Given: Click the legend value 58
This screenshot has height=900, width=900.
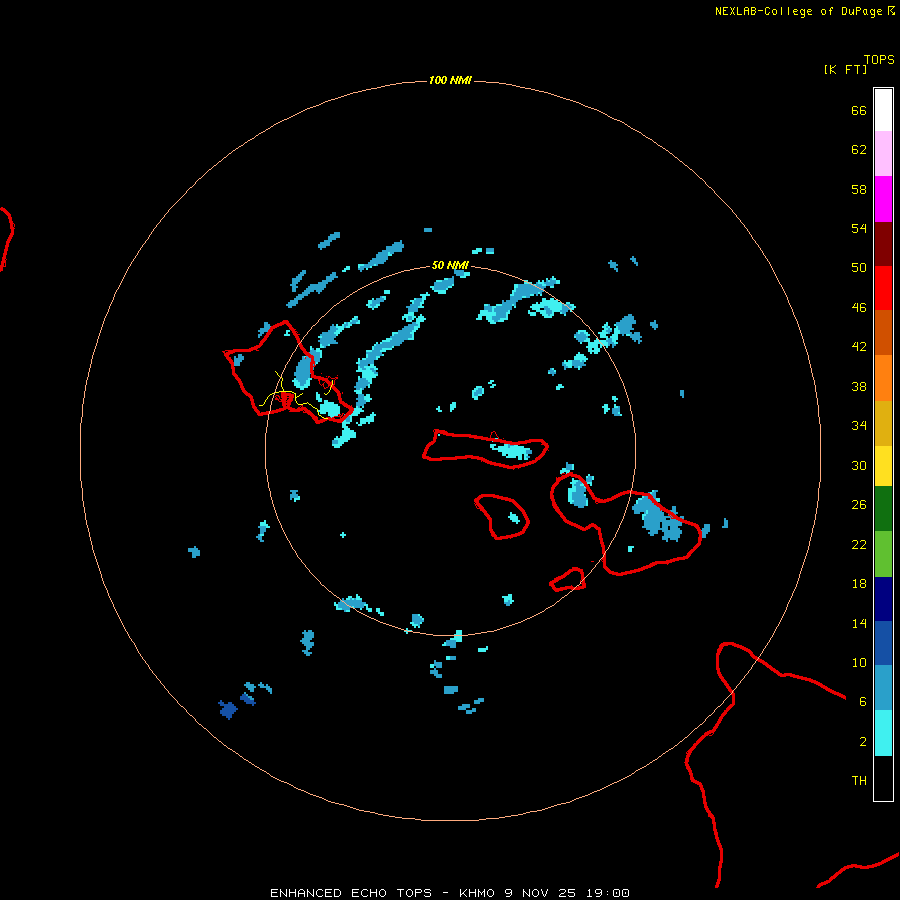Looking at the screenshot, I should pyautogui.click(x=859, y=189).
